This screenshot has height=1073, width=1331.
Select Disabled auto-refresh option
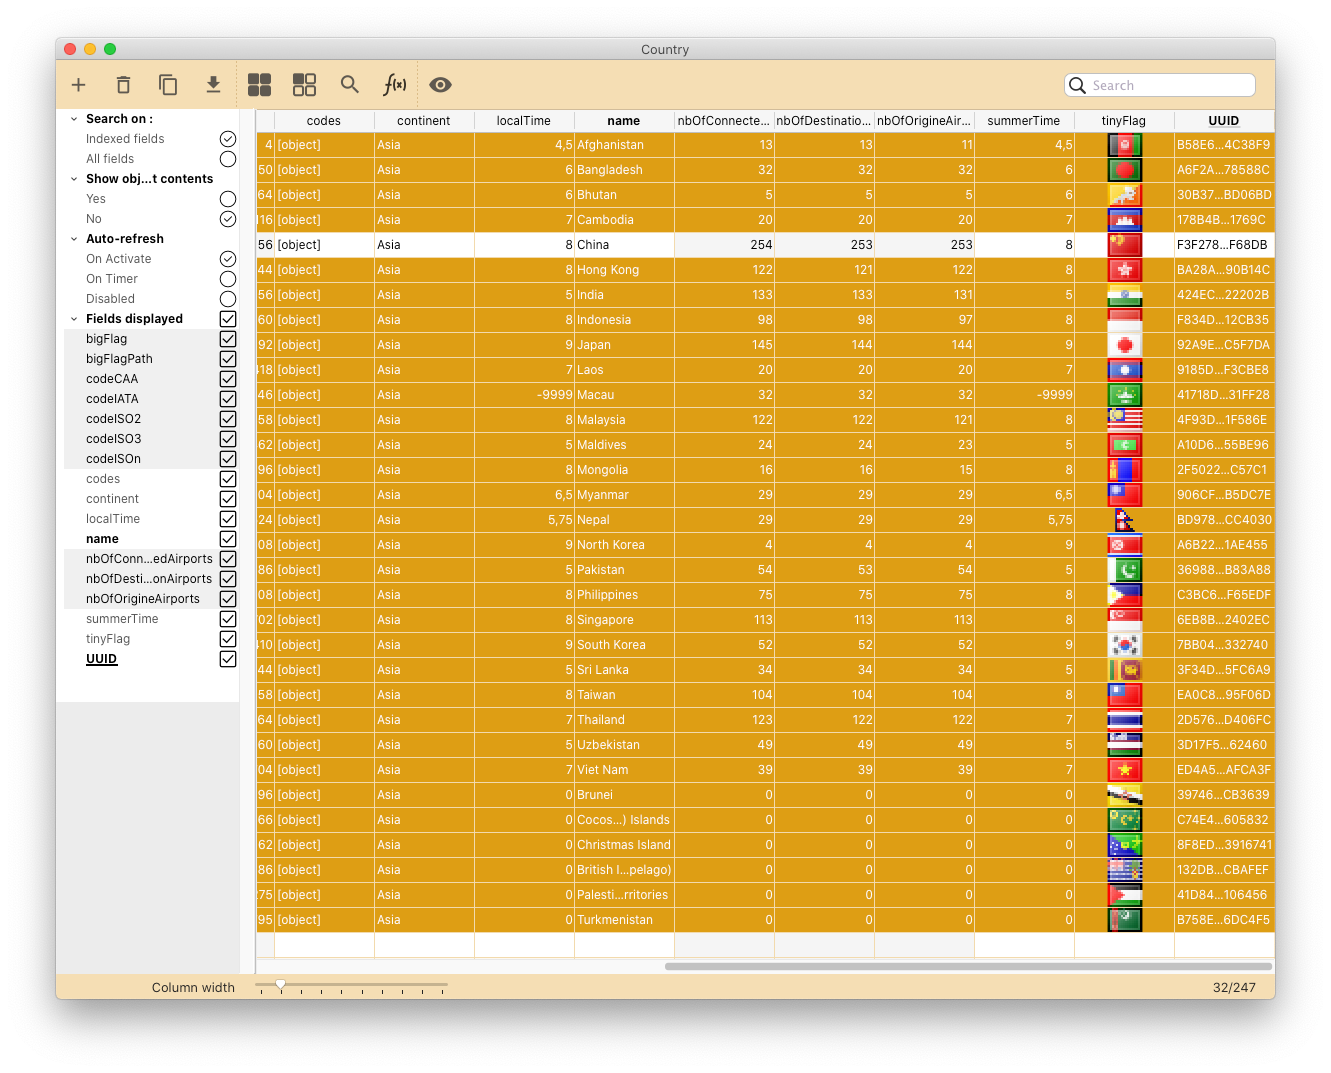[228, 299]
